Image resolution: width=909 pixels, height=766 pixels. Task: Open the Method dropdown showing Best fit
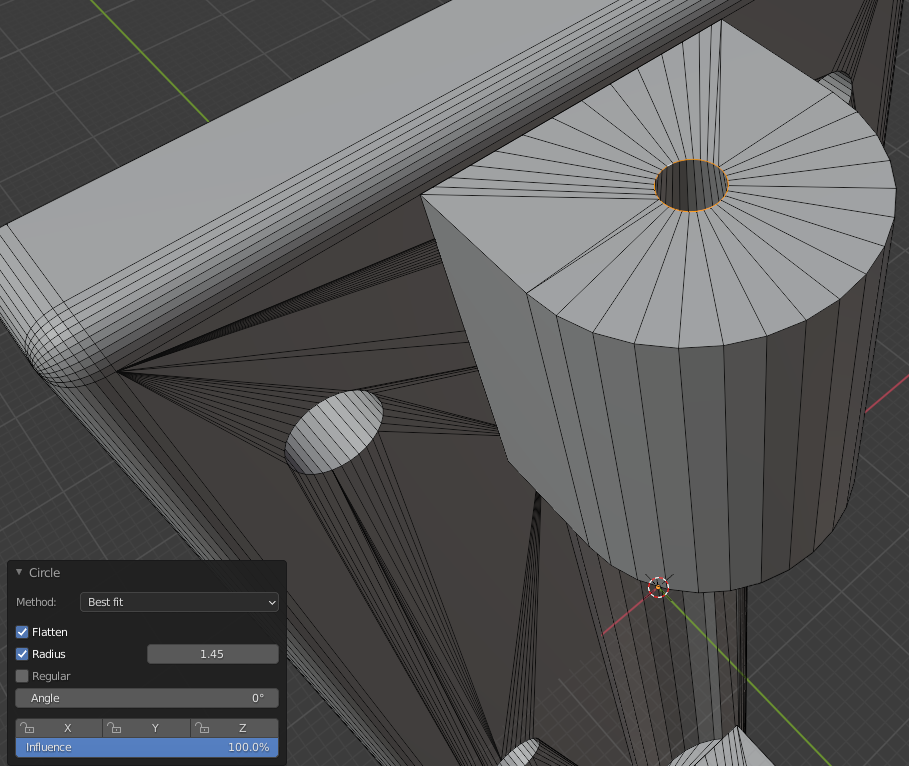click(x=179, y=602)
